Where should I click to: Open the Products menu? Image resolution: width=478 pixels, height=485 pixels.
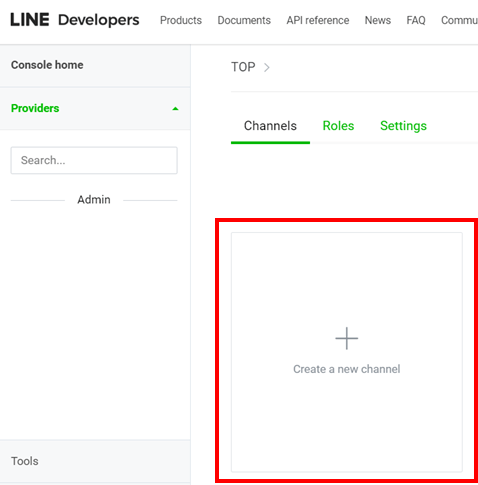181,20
